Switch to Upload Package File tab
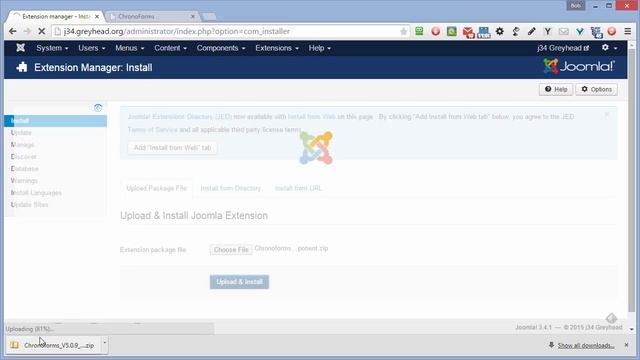The width and height of the screenshot is (640, 360). tap(157, 188)
